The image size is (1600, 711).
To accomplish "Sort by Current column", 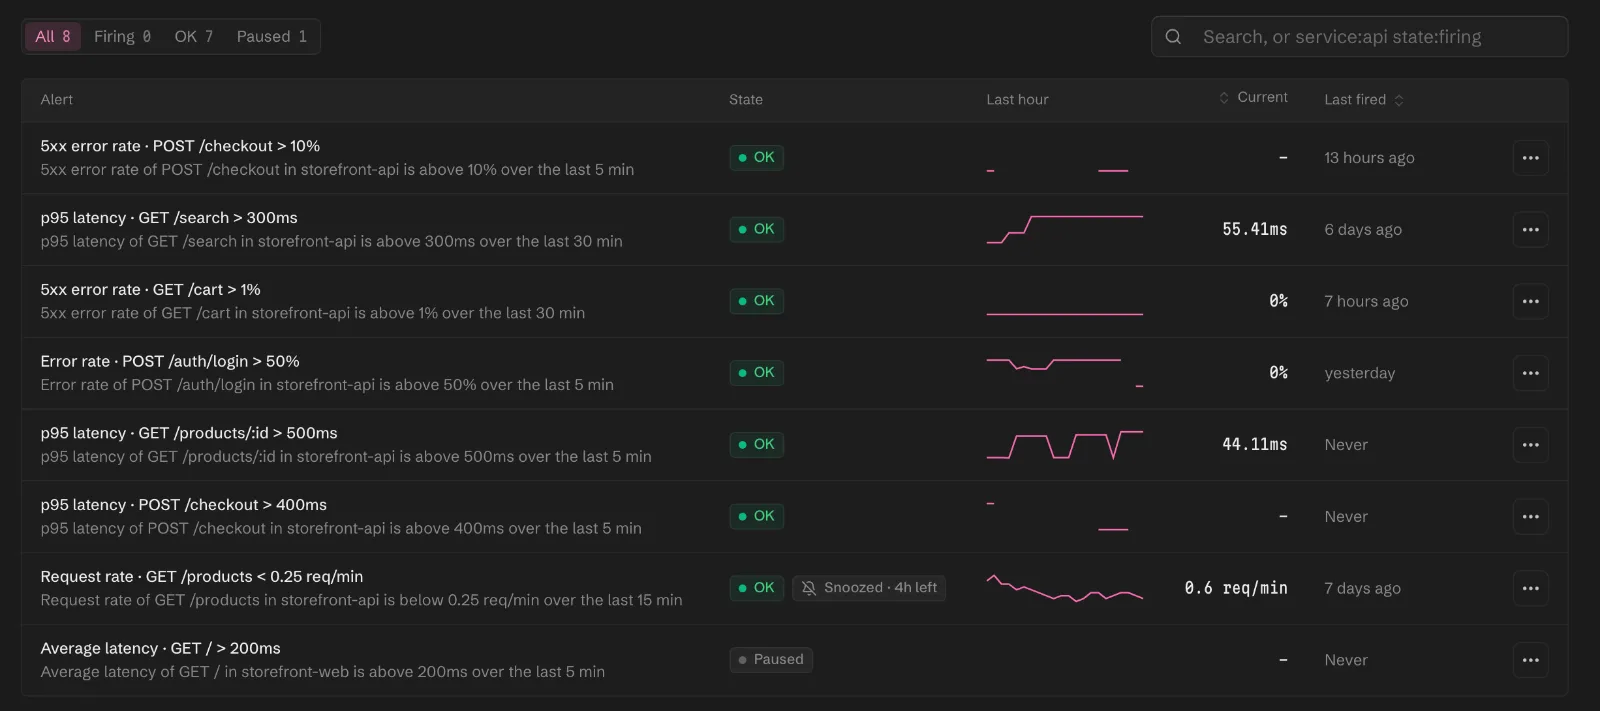I will [1253, 97].
